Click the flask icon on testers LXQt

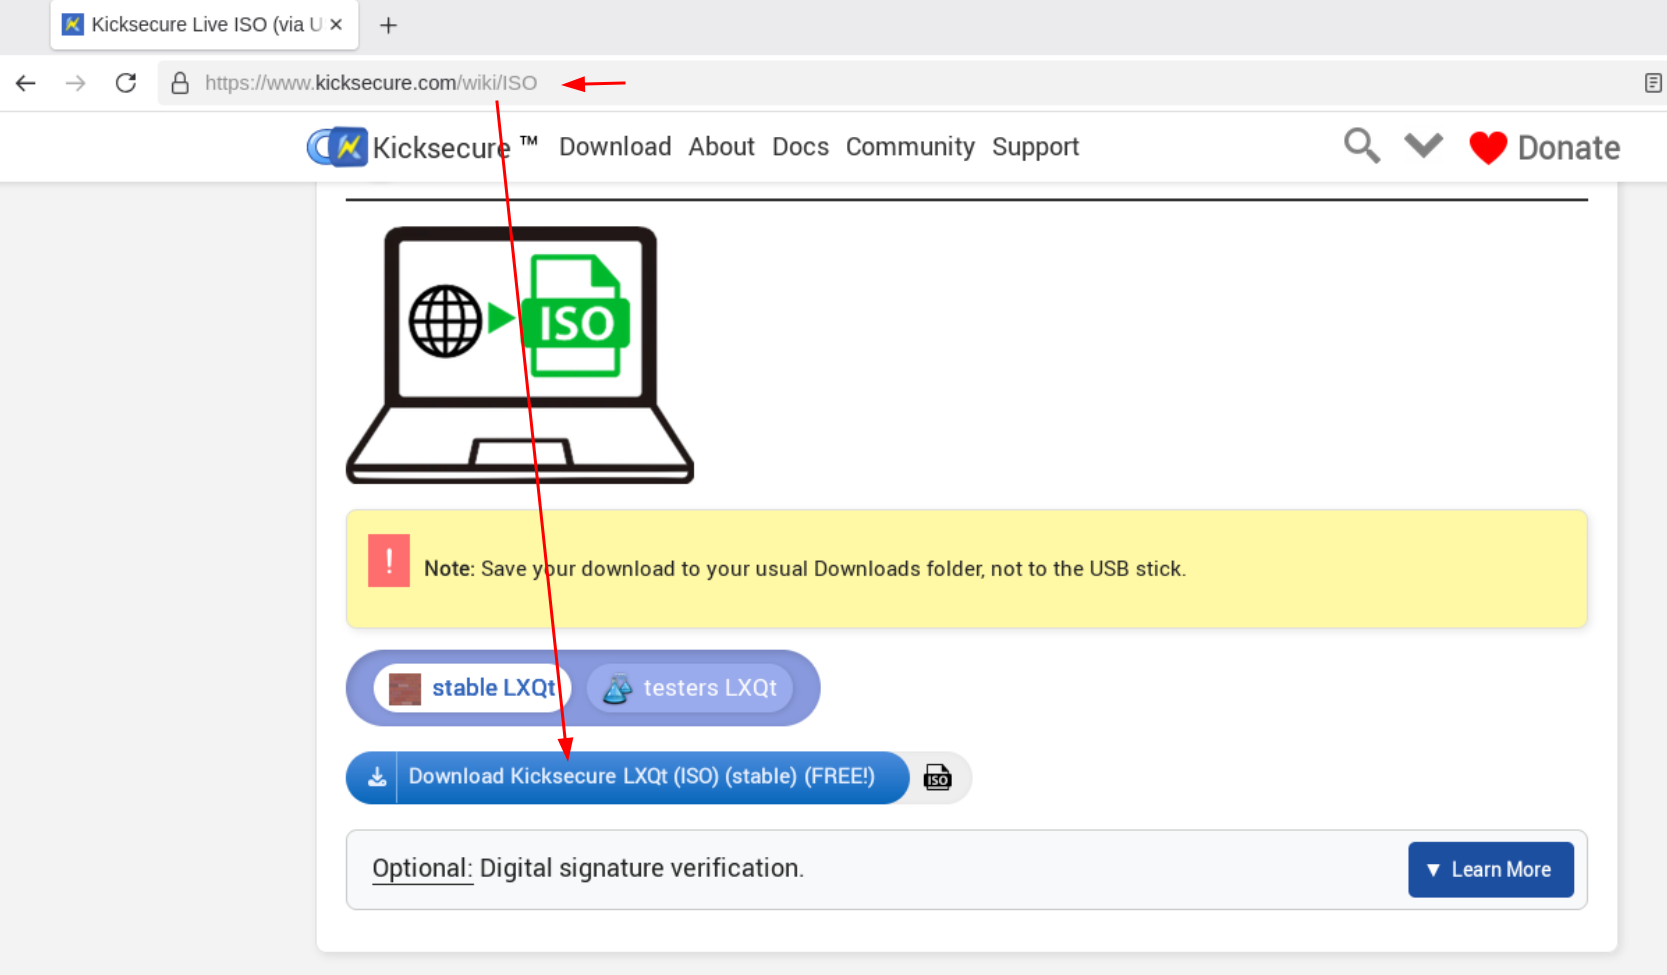618,689
